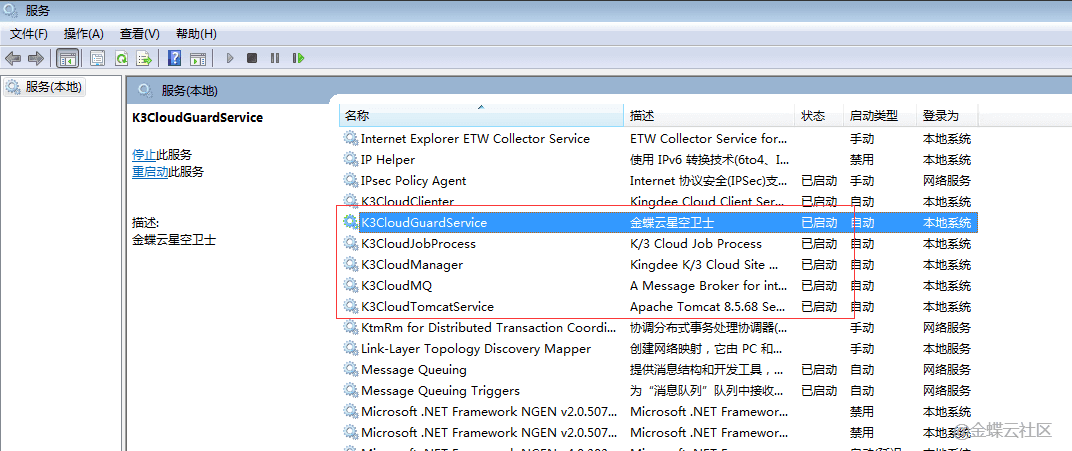This screenshot has width=1072, height=451.
Task: Click the Back arrow toolbar icon
Action: (13, 58)
